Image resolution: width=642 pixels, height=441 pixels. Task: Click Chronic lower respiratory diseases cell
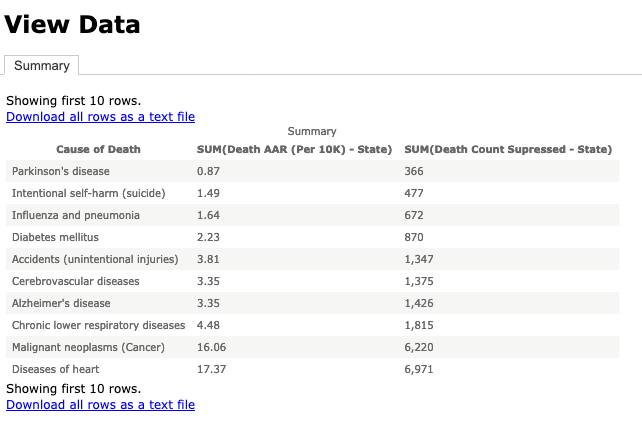99,325
